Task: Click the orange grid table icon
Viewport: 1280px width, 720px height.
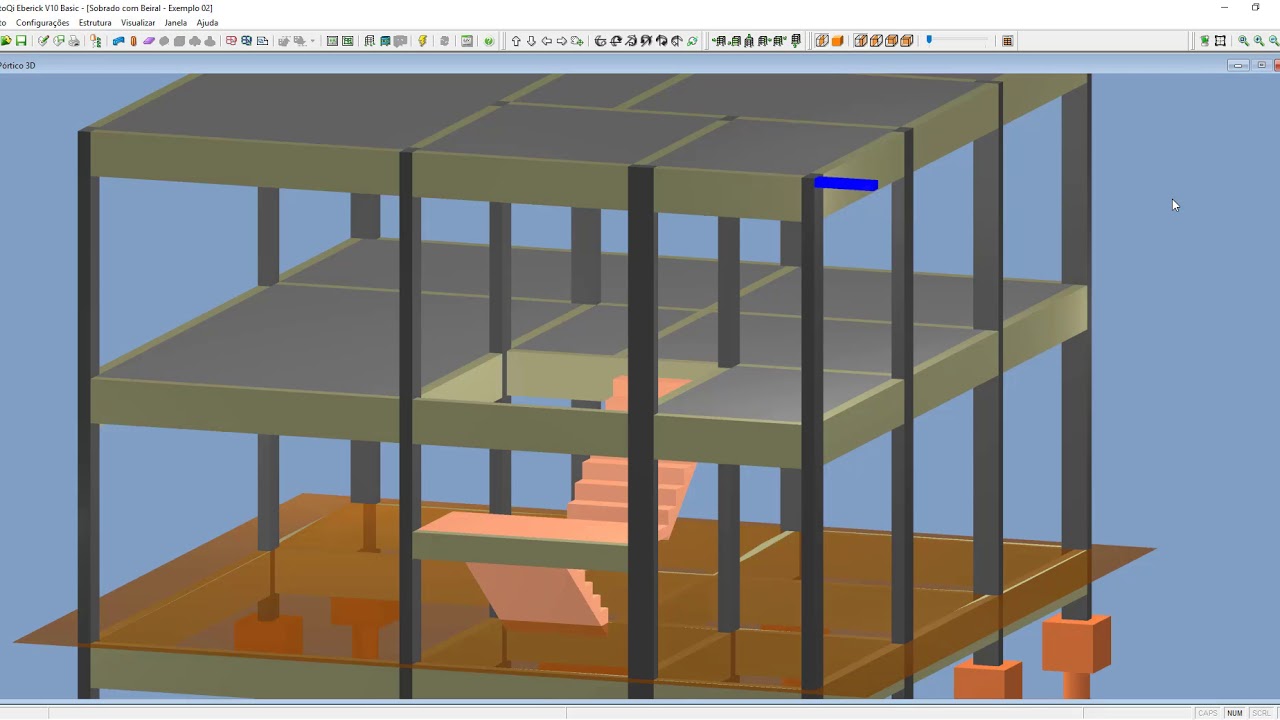Action: point(1008,41)
